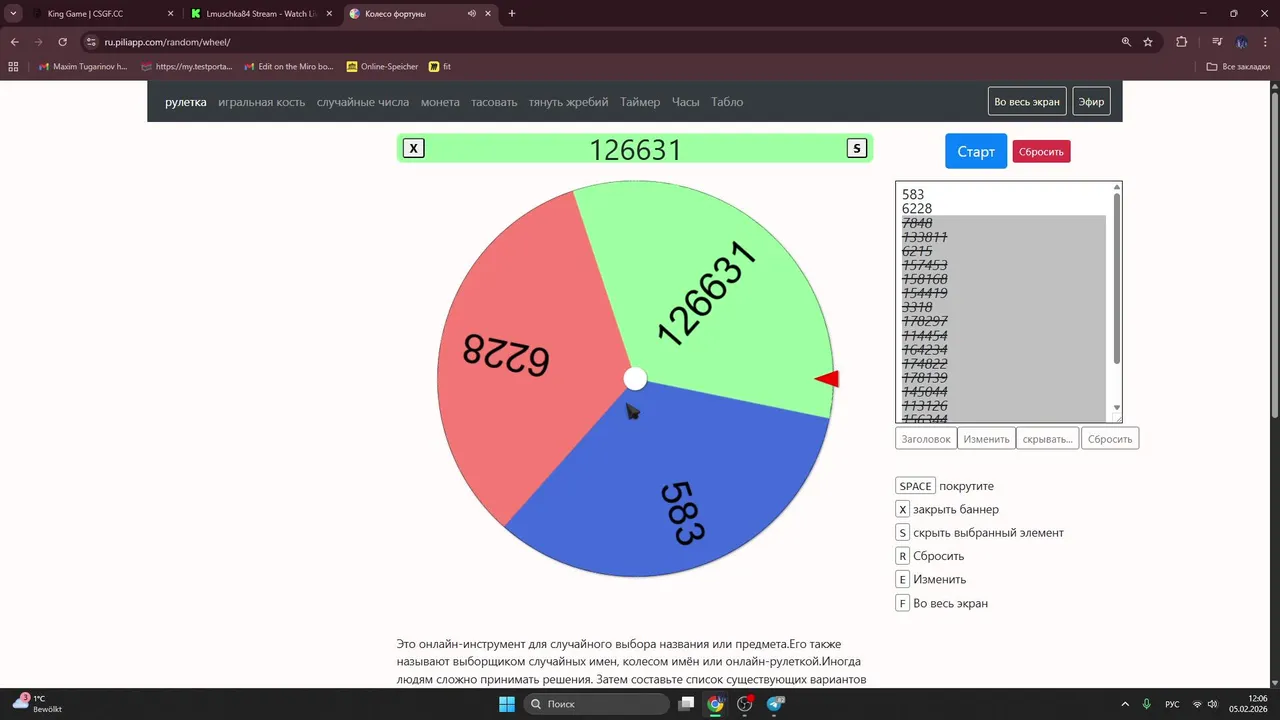
Task: Open случайные числа generator
Action: (x=363, y=102)
